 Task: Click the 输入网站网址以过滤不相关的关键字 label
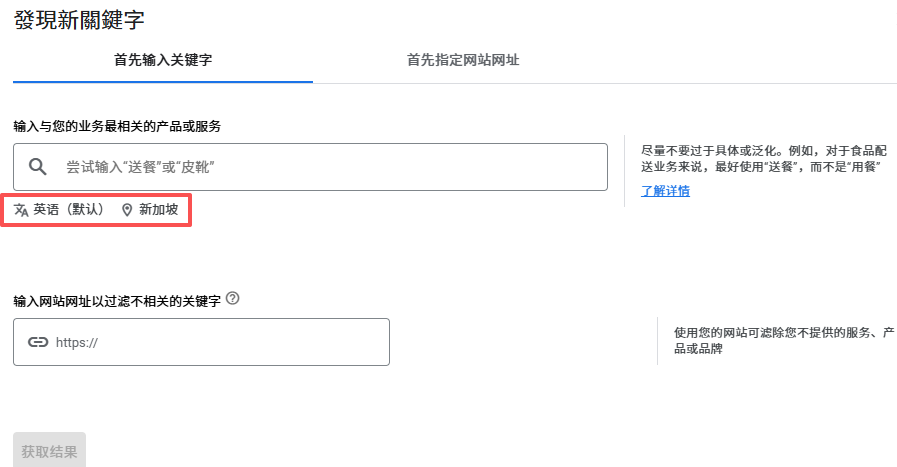[x=117, y=299]
